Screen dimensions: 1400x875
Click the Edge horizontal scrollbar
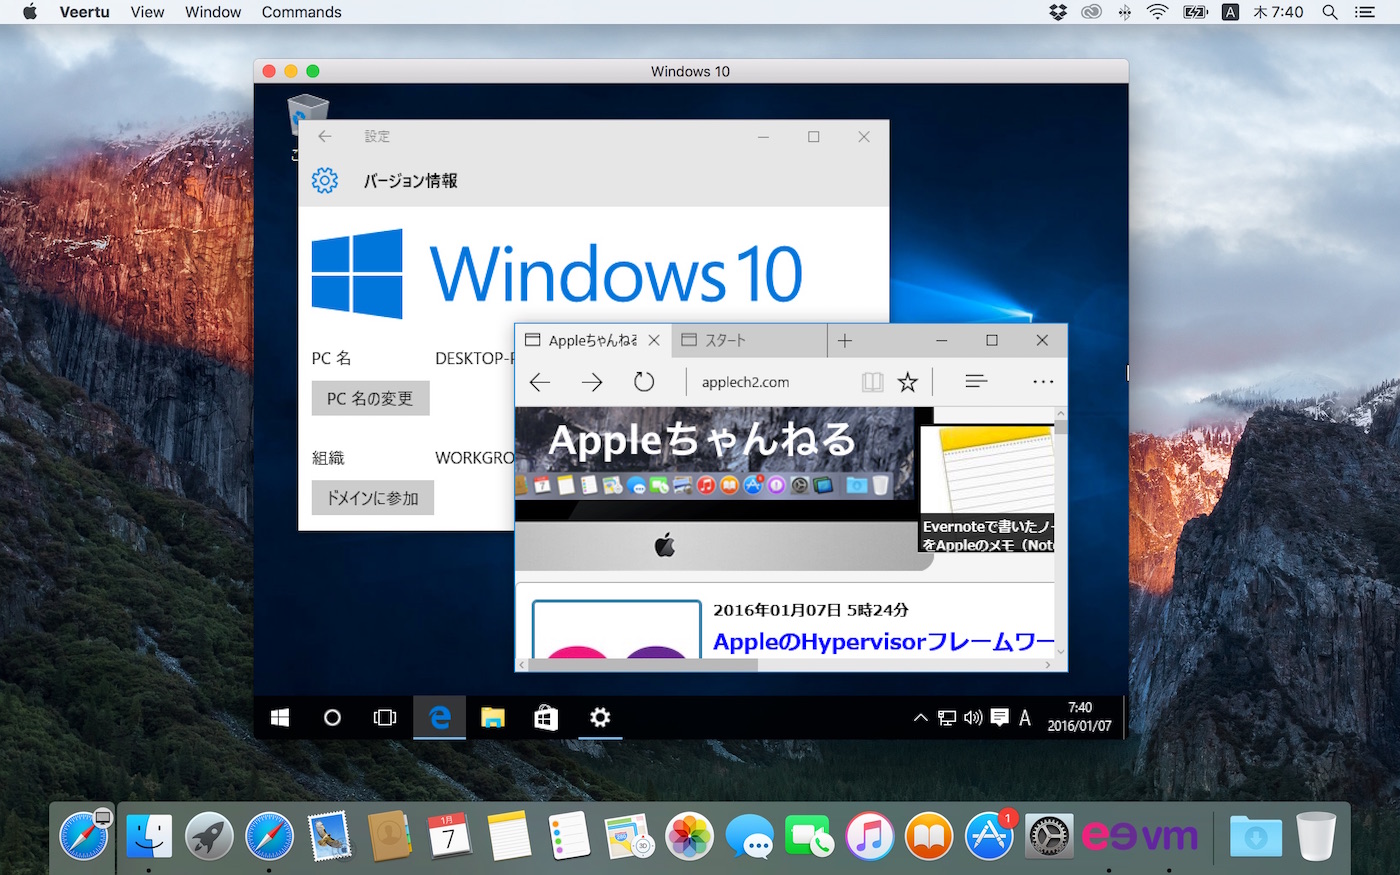643,665
